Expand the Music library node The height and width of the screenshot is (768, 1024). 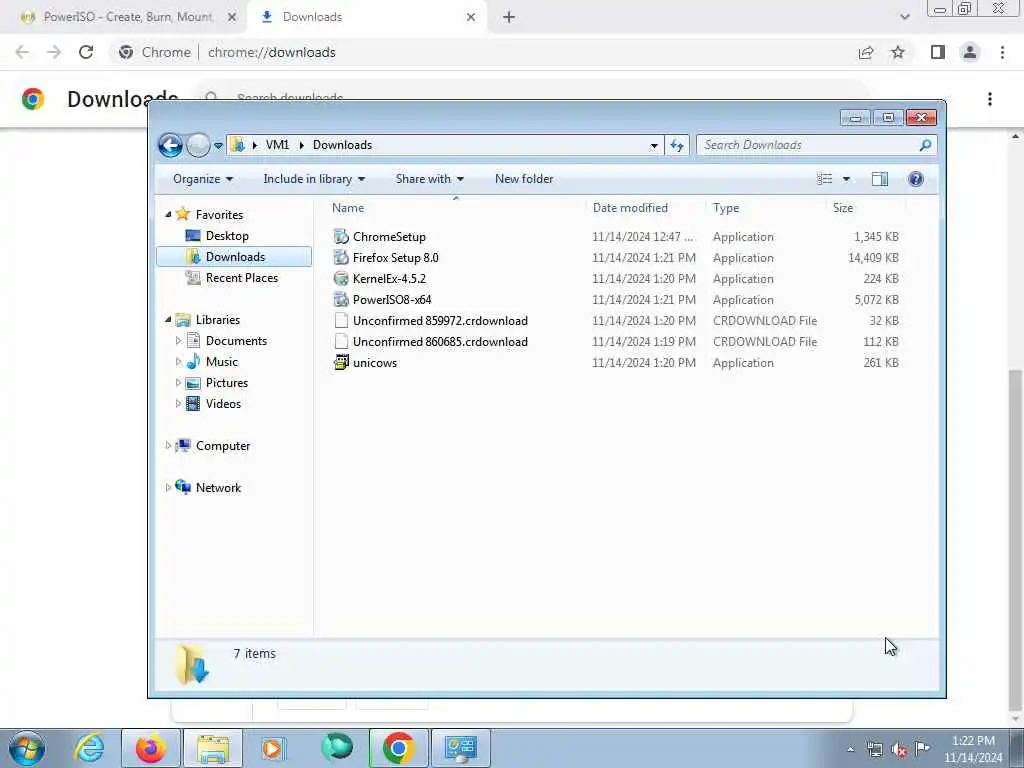178,361
